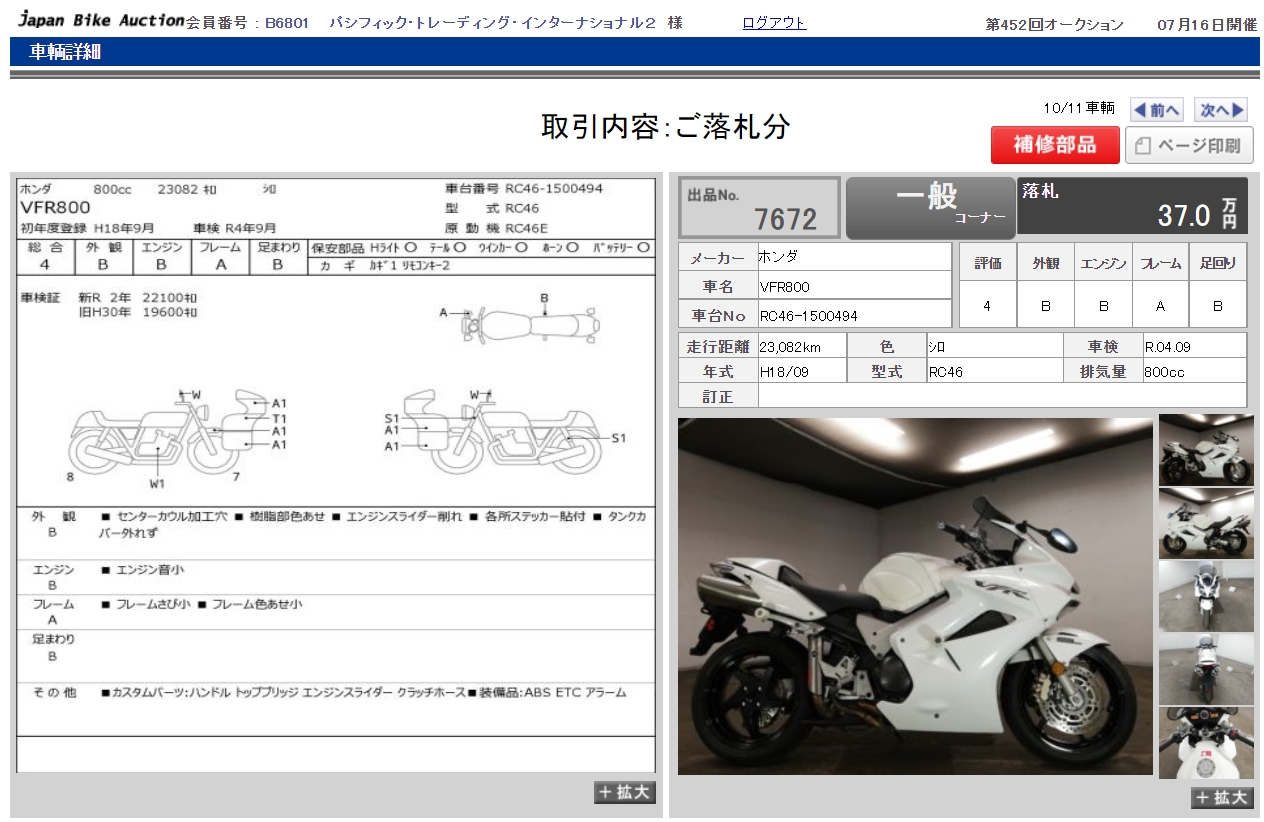
Task: Click the lot number 7672
Action: (786, 219)
